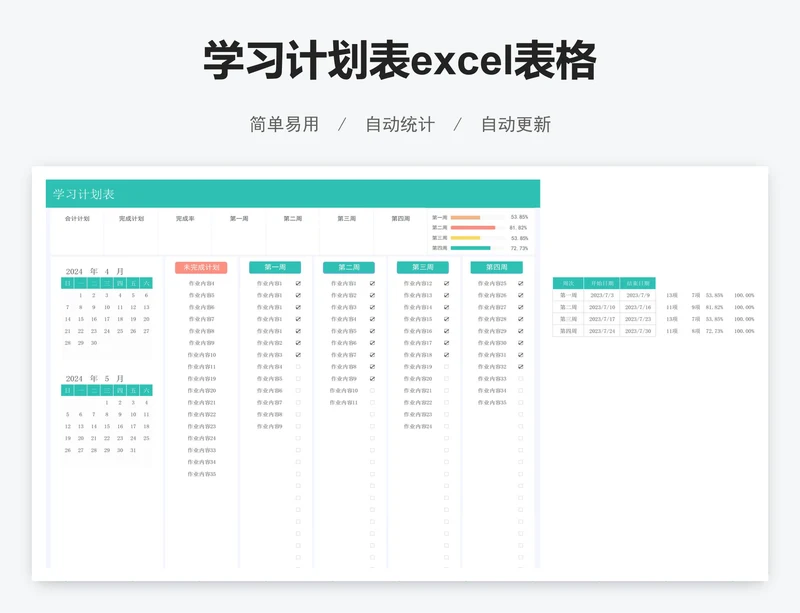Tick 作业内容9 checkbox in 第一周 column
This screenshot has width=800, height=613.
(298, 426)
